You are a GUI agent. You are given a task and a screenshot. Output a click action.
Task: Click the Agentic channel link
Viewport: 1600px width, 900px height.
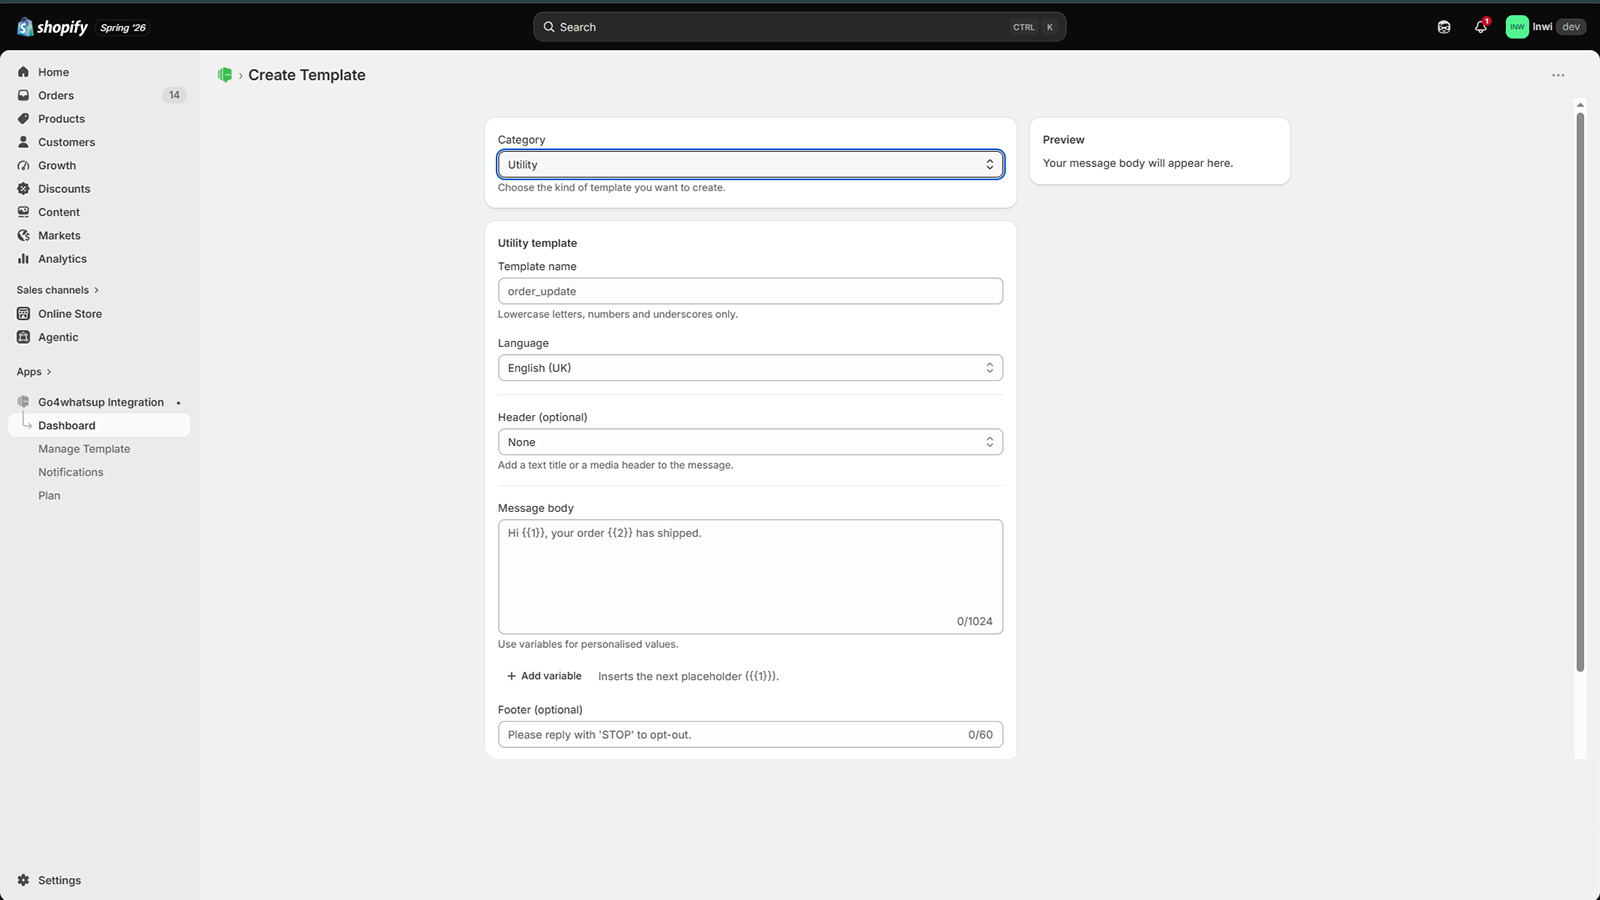pos(58,337)
